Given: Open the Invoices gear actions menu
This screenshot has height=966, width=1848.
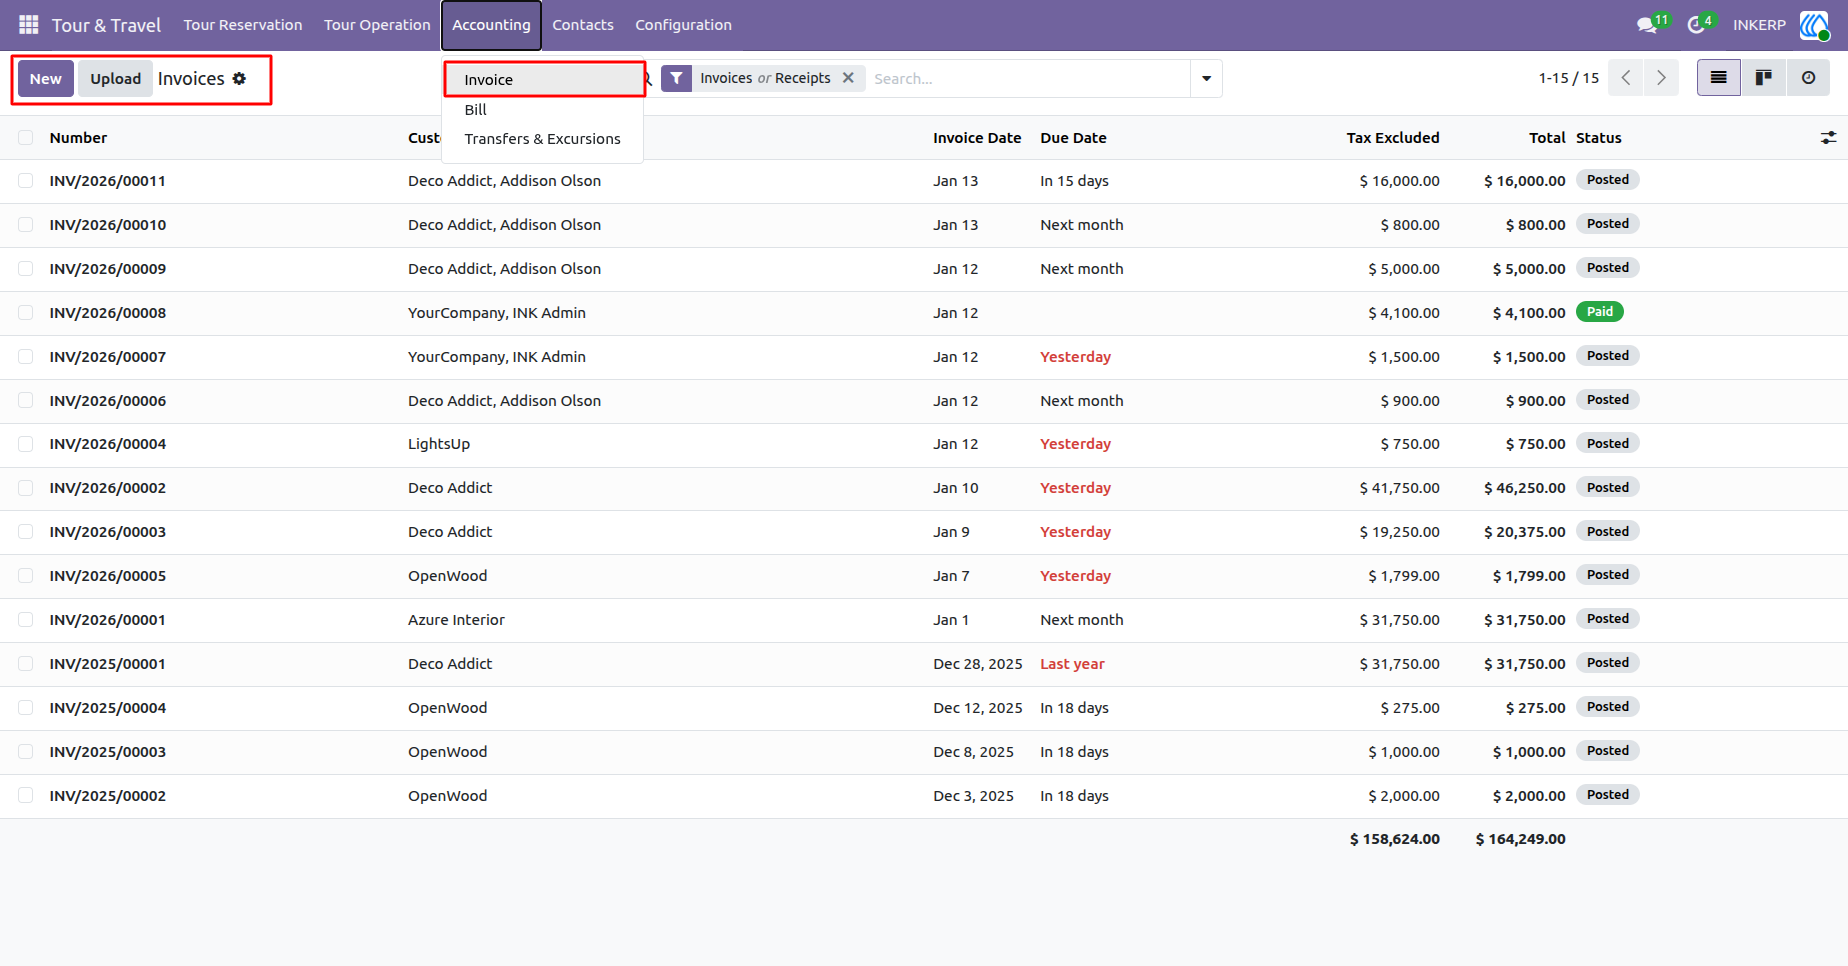Looking at the screenshot, I should 239,79.
